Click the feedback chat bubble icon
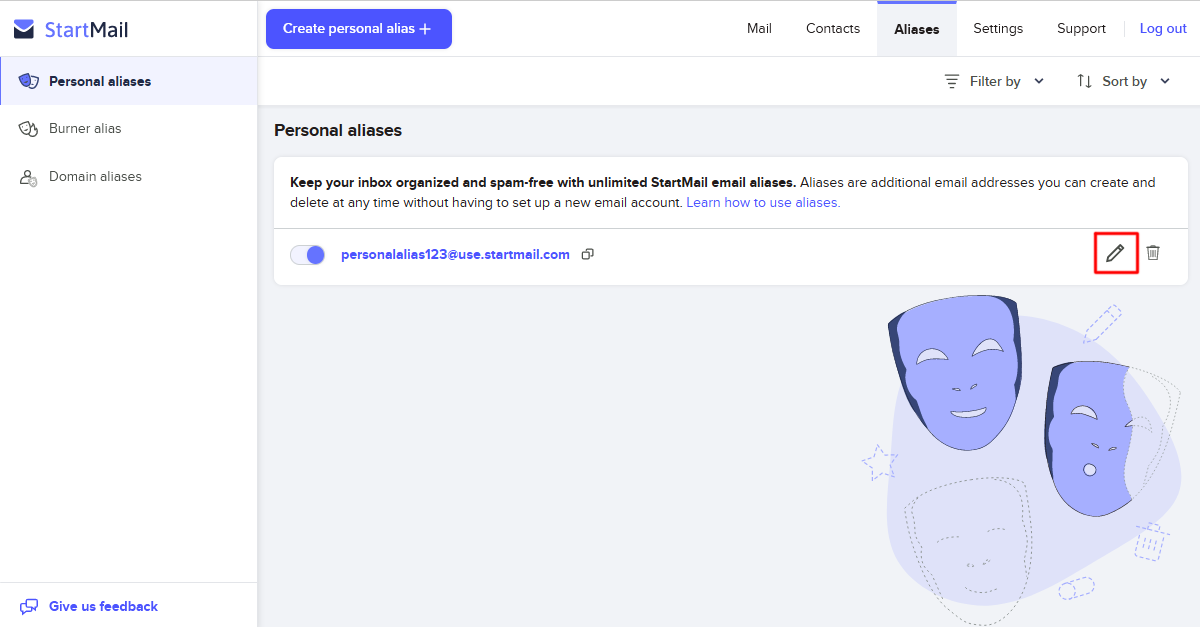The height and width of the screenshot is (627, 1200). pyautogui.click(x=29, y=606)
